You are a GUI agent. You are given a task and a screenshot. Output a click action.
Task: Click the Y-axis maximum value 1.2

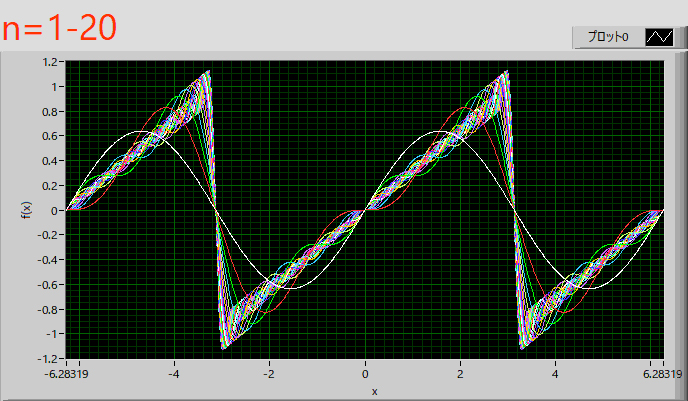[49, 62]
